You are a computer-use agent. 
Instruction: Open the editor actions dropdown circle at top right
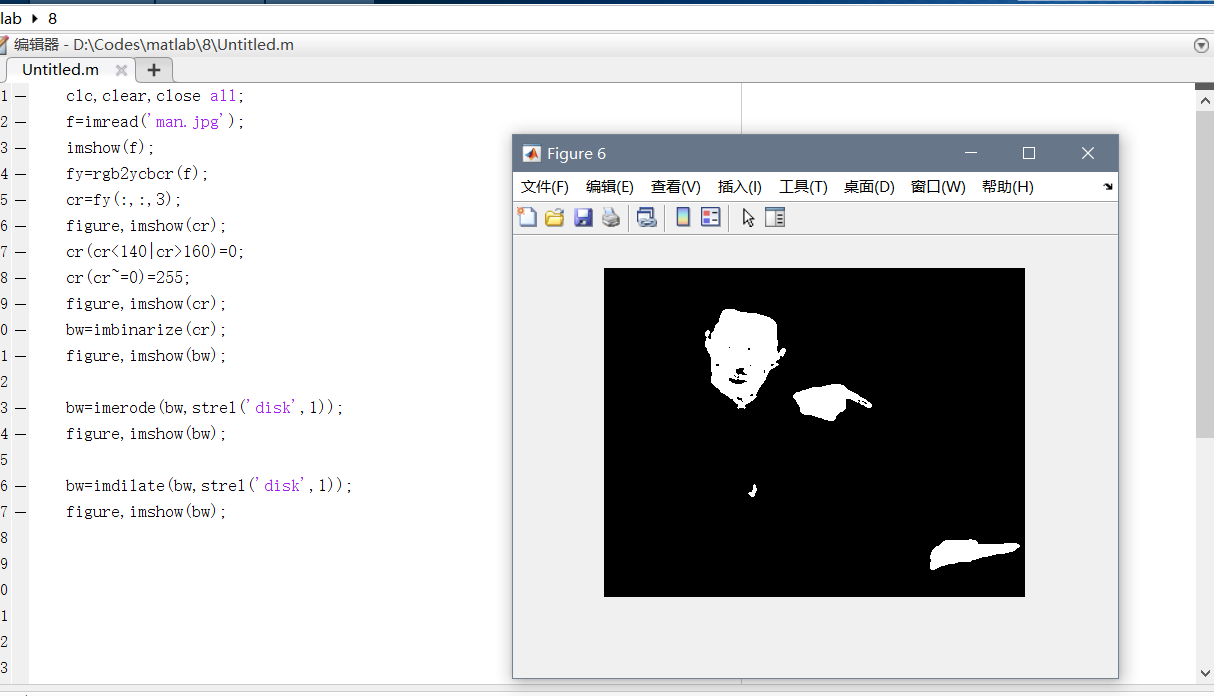pyautogui.click(x=1202, y=45)
